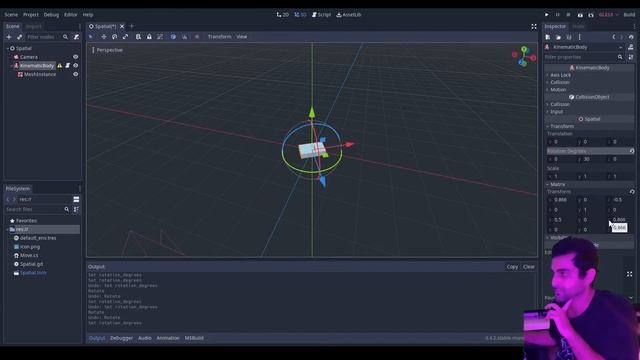Stop the running scene
The width and height of the screenshot is (640, 360).
pos(568,15)
